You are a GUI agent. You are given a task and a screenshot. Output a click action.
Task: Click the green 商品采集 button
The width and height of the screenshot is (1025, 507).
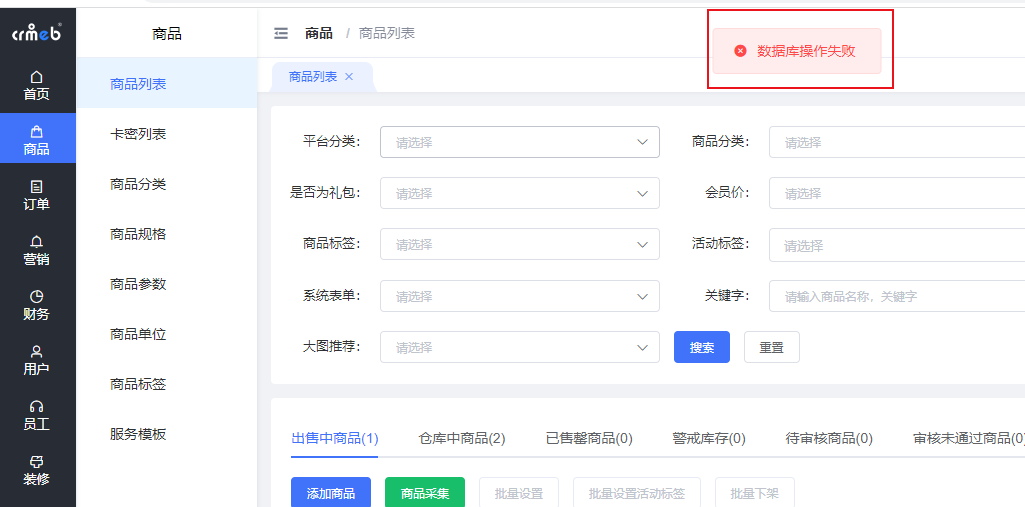(x=425, y=493)
